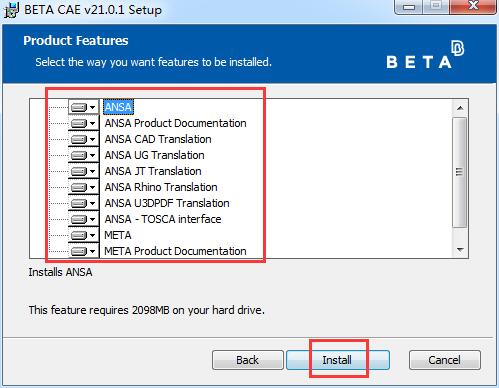Open install-state dropdown for ANSA Product Documentation
This screenshot has width=499, height=388.
pos(83,123)
